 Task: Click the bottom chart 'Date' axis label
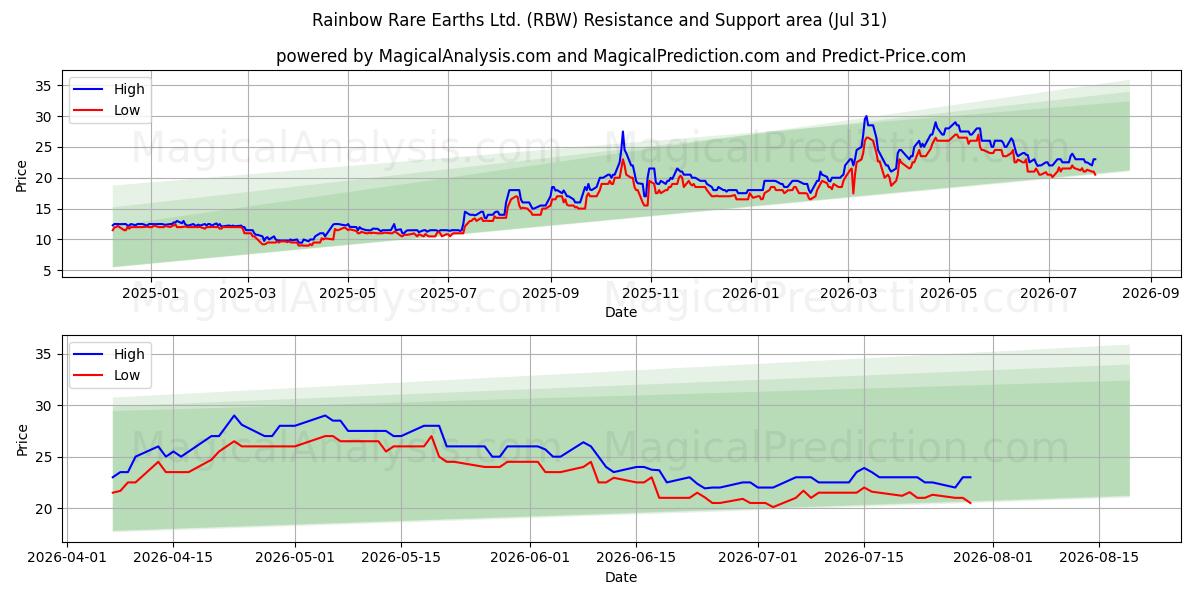click(x=621, y=577)
